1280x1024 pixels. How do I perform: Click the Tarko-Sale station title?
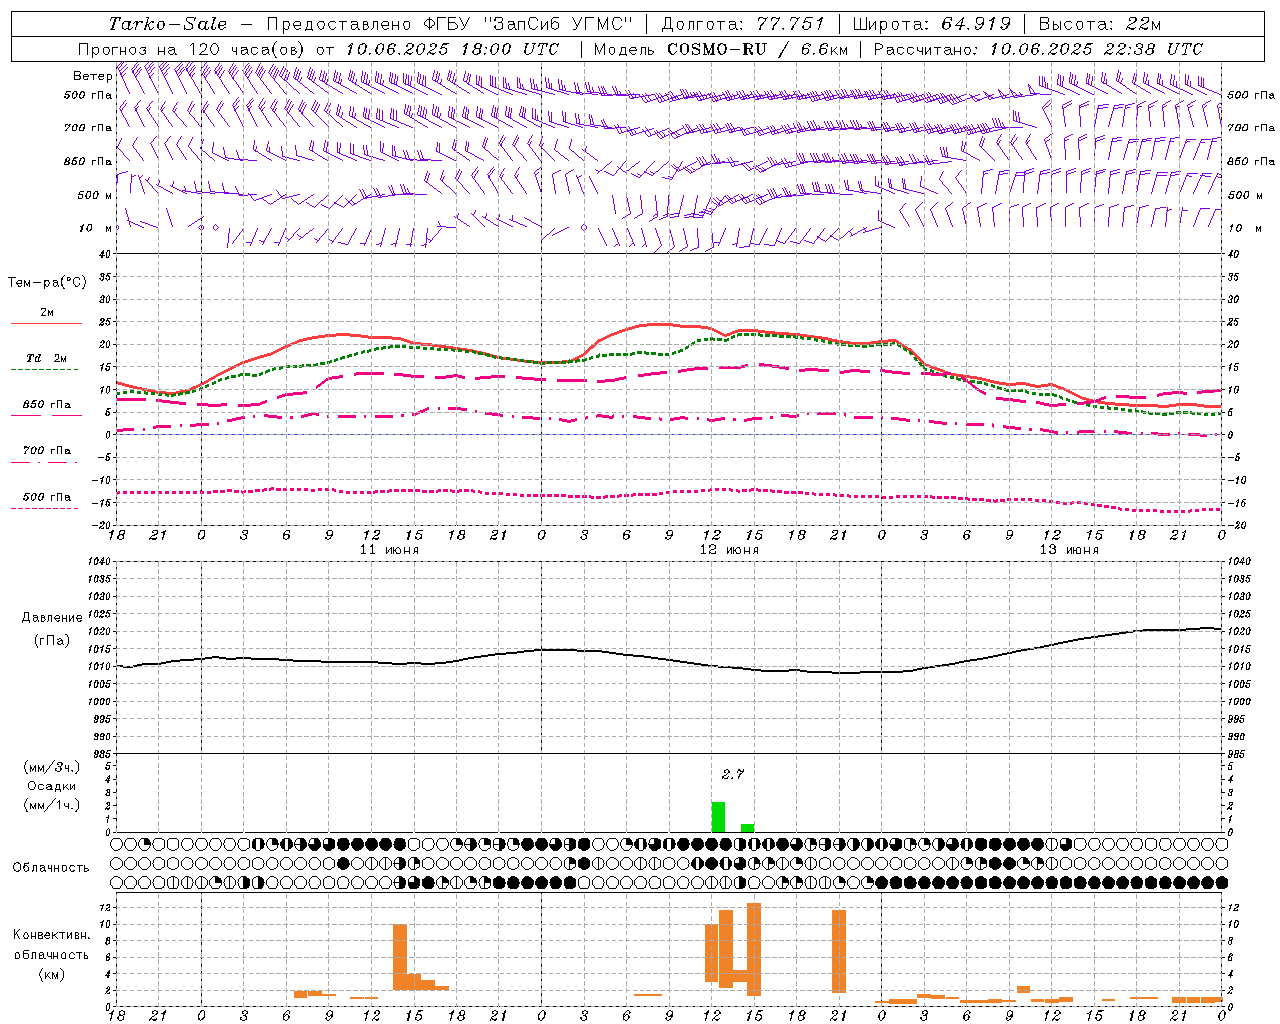point(167,24)
